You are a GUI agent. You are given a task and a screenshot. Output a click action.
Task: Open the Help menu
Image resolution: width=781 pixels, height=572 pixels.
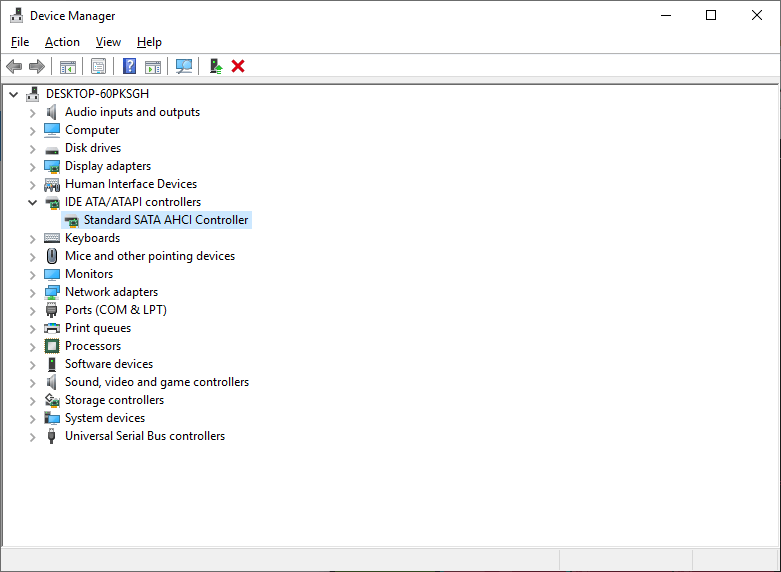149,42
